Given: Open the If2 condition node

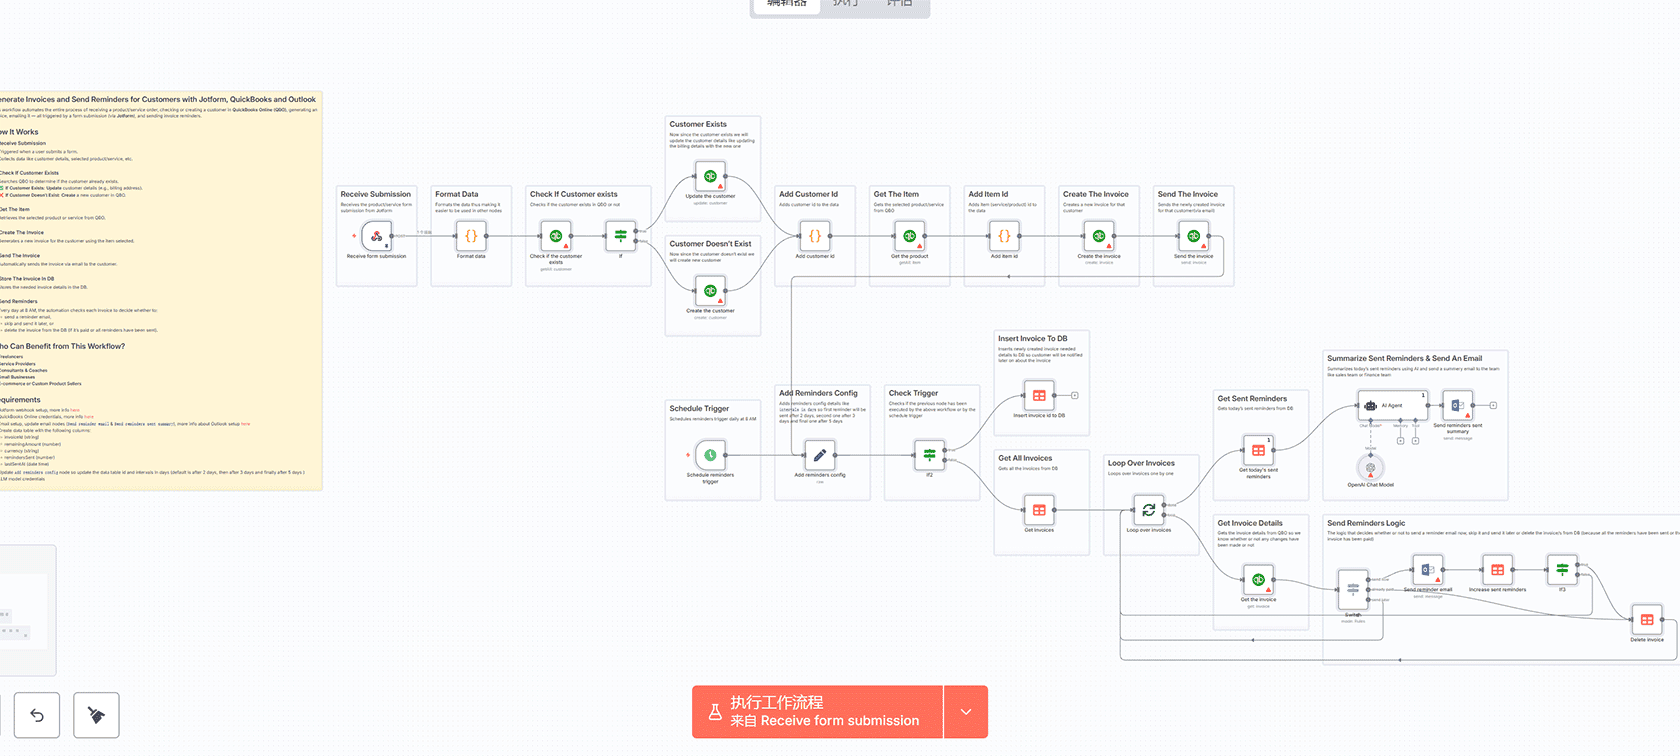Looking at the screenshot, I should (x=929, y=455).
